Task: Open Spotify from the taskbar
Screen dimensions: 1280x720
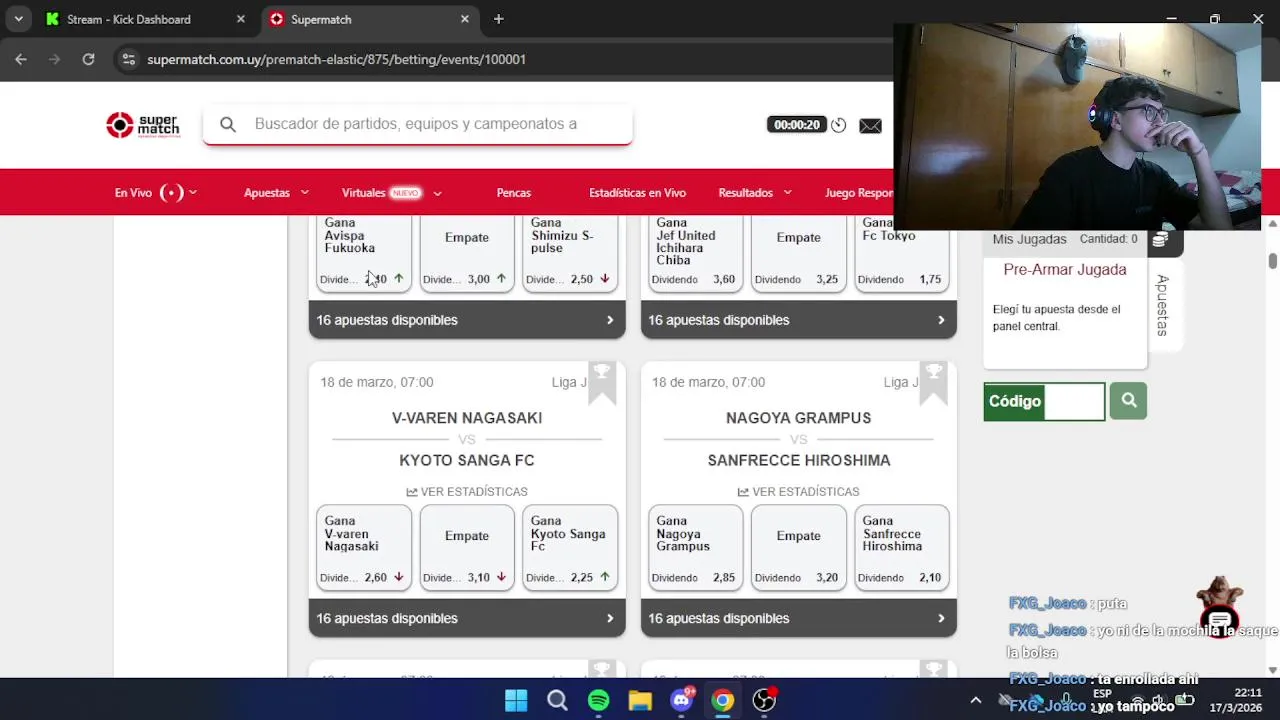Action: (599, 701)
